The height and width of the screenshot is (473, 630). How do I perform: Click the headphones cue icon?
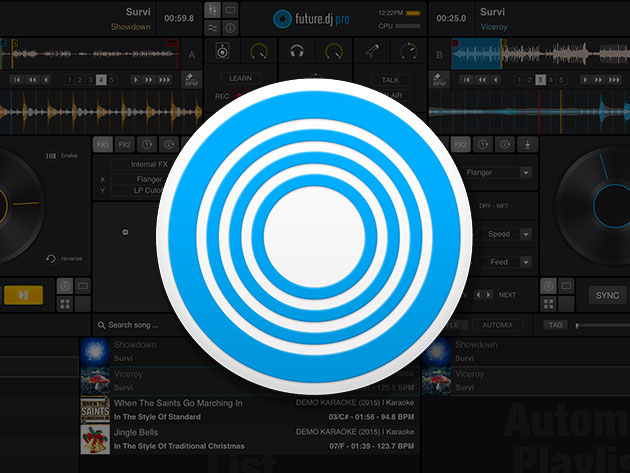point(297,51)
